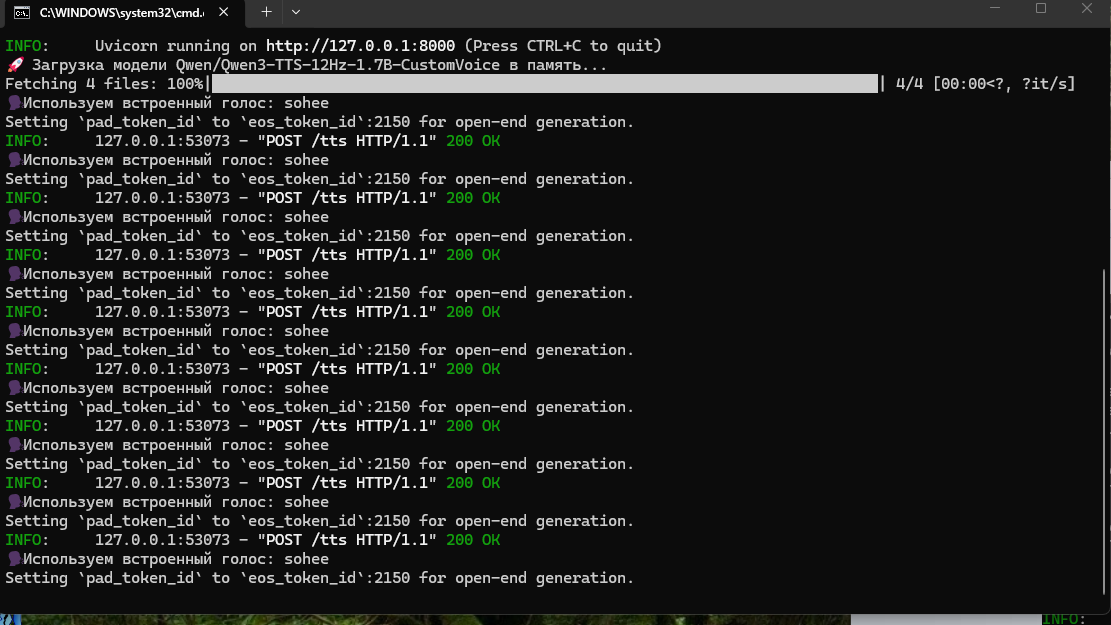
Task: Close the terminal window
Action: (x=1087, y=9)
